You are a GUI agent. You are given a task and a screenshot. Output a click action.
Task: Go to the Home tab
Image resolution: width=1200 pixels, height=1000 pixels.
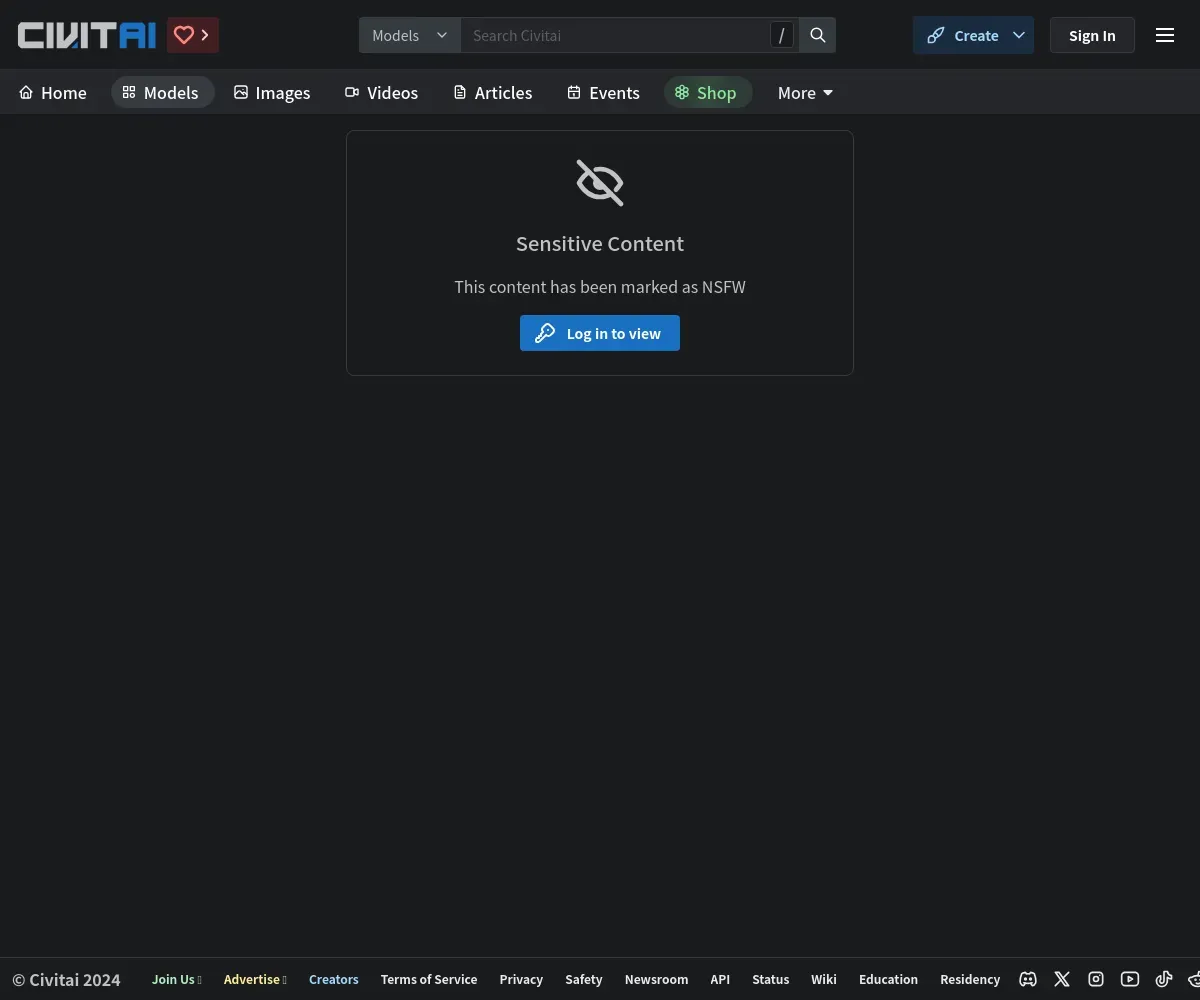tap(53, 92)
